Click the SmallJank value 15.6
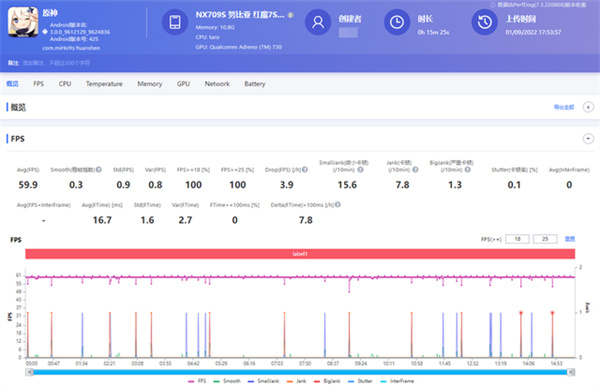 click(x=347, y=185)
